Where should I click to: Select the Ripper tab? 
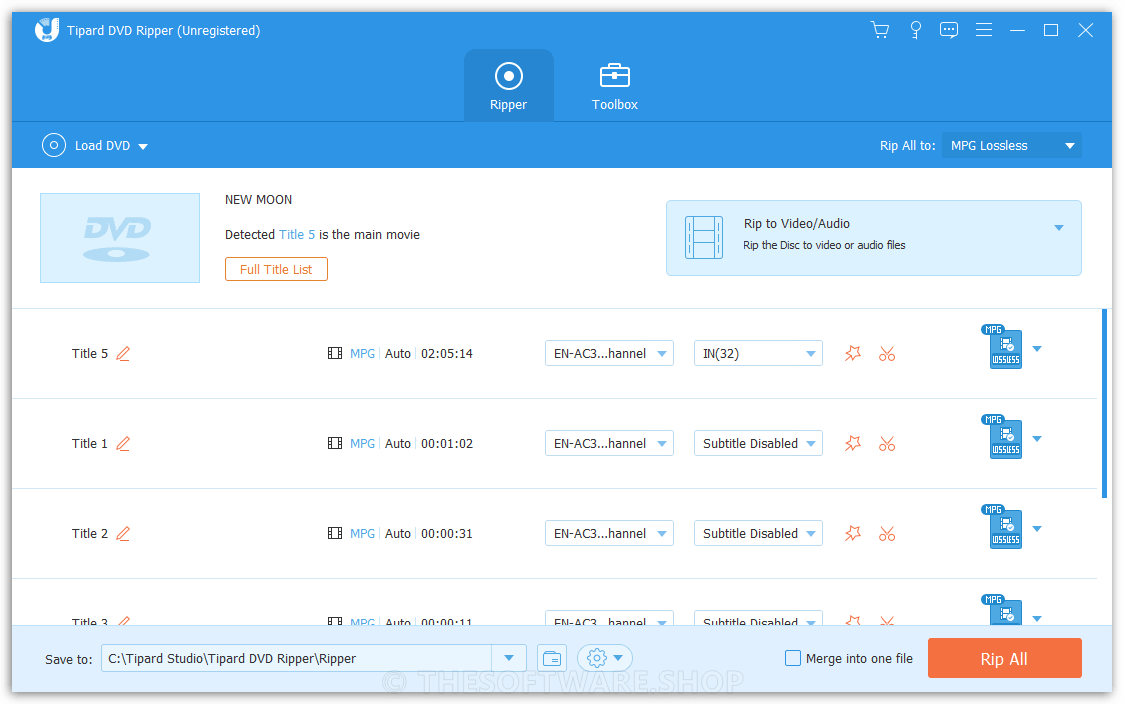point(508,87)
